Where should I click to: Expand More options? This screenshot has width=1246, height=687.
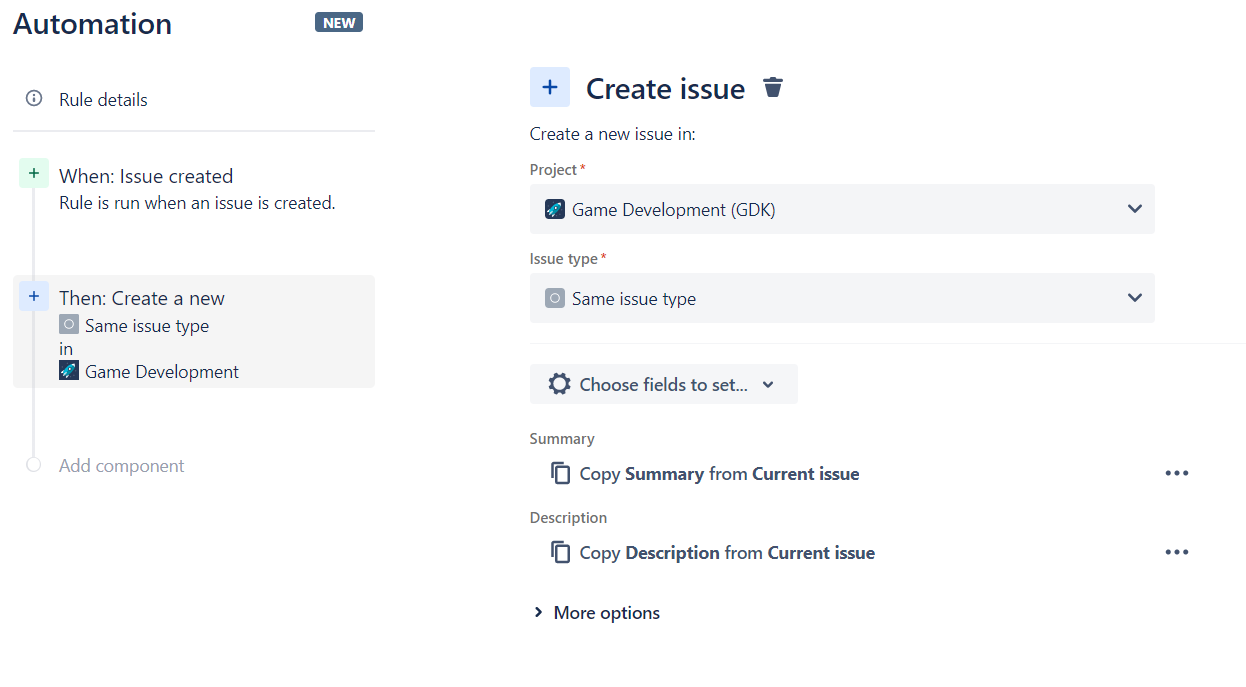[x=596, y=613]
